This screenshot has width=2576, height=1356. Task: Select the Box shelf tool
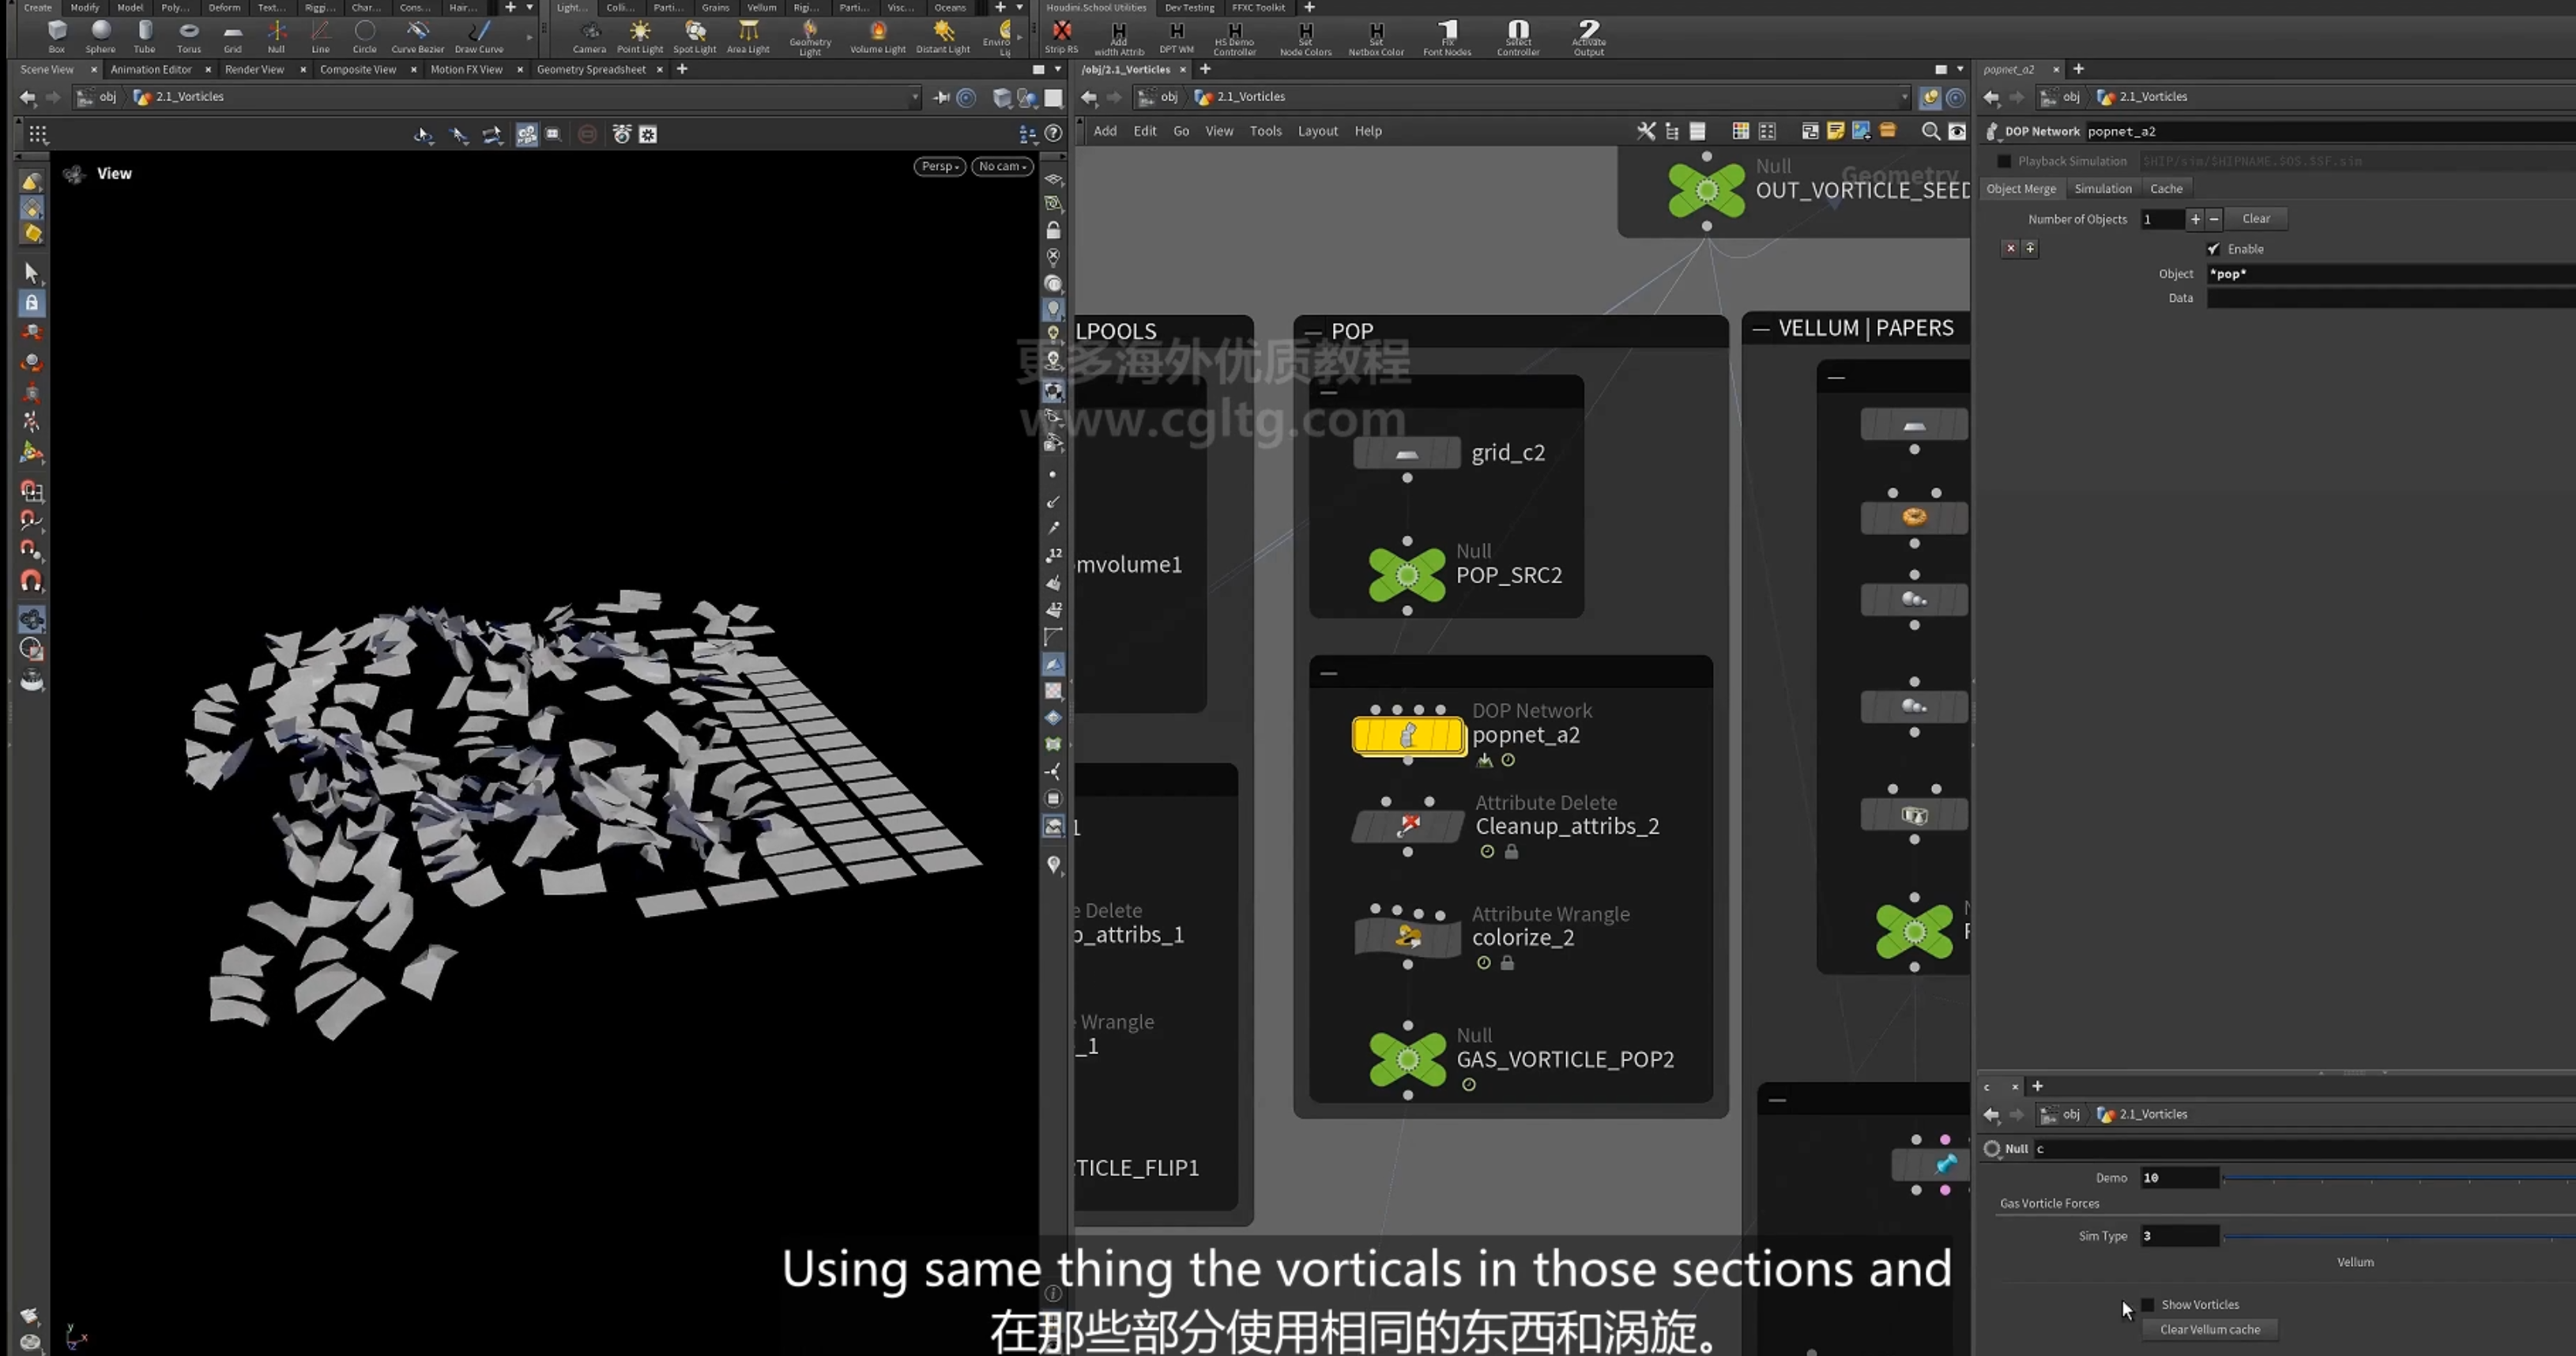coord(57,36)
